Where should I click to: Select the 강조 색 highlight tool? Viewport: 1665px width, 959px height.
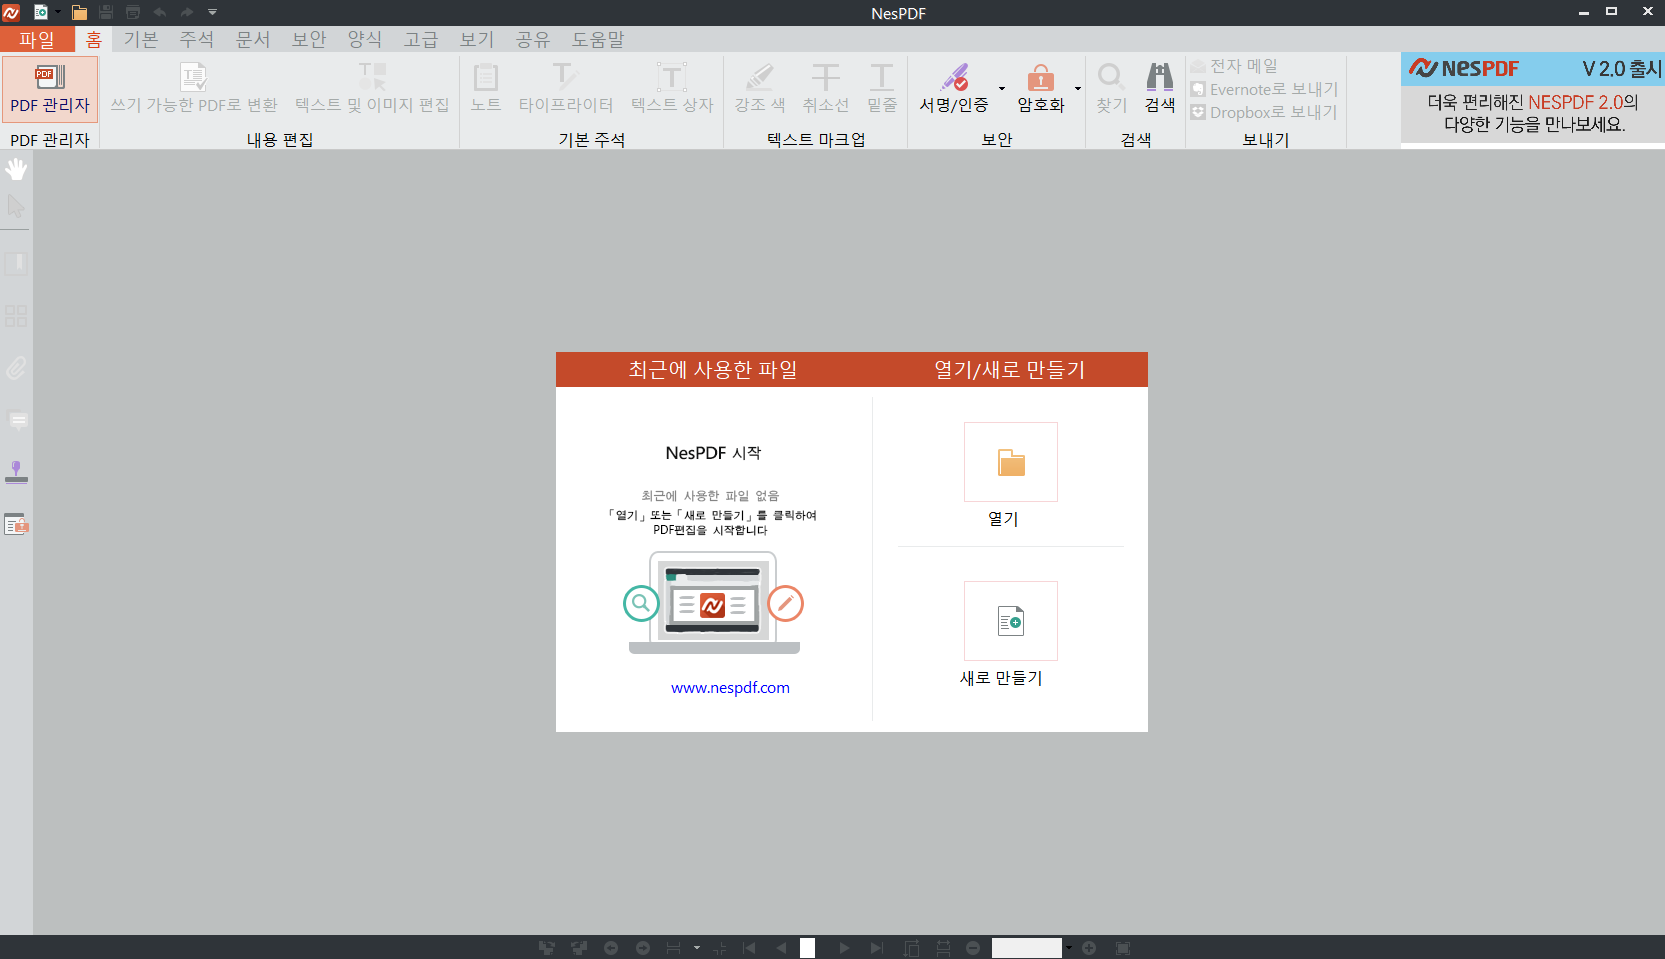[760, 89]
